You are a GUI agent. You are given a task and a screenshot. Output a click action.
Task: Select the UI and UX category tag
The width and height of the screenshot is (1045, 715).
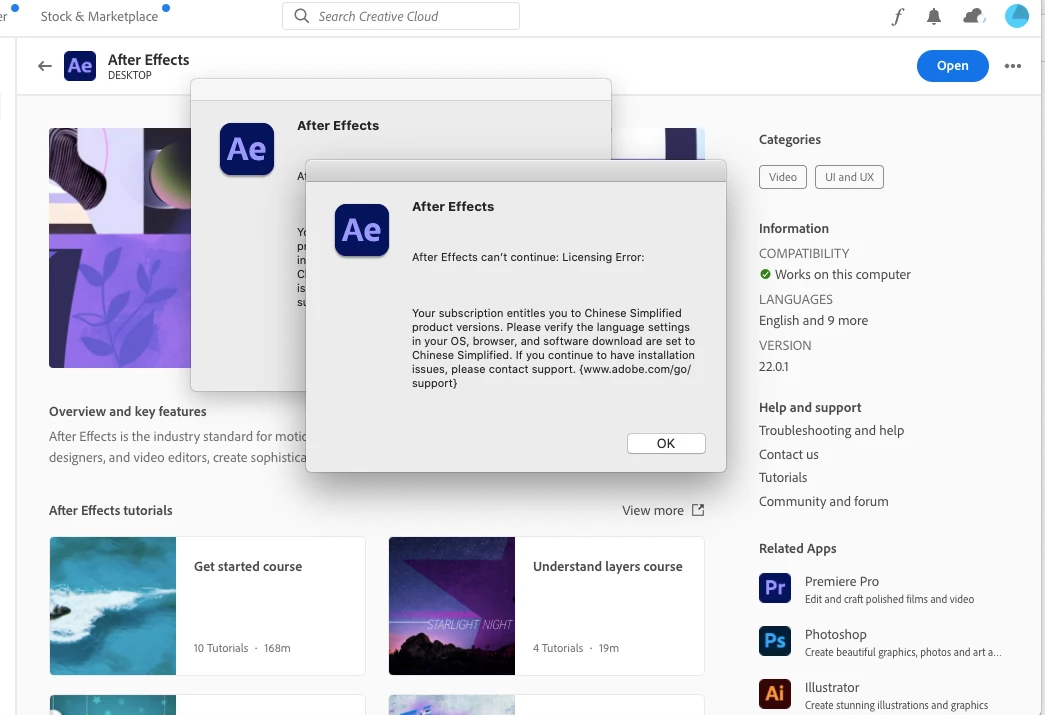[849, 177]
